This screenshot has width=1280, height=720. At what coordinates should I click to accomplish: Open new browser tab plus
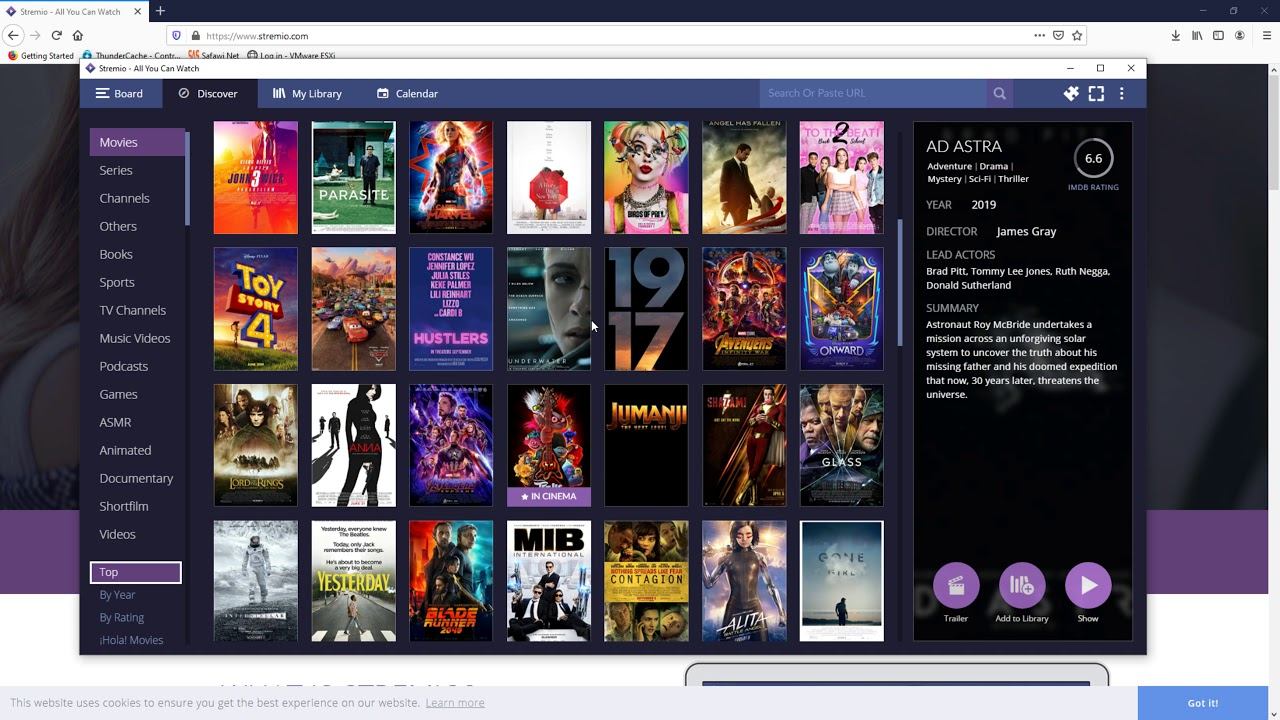click(160, 11)
